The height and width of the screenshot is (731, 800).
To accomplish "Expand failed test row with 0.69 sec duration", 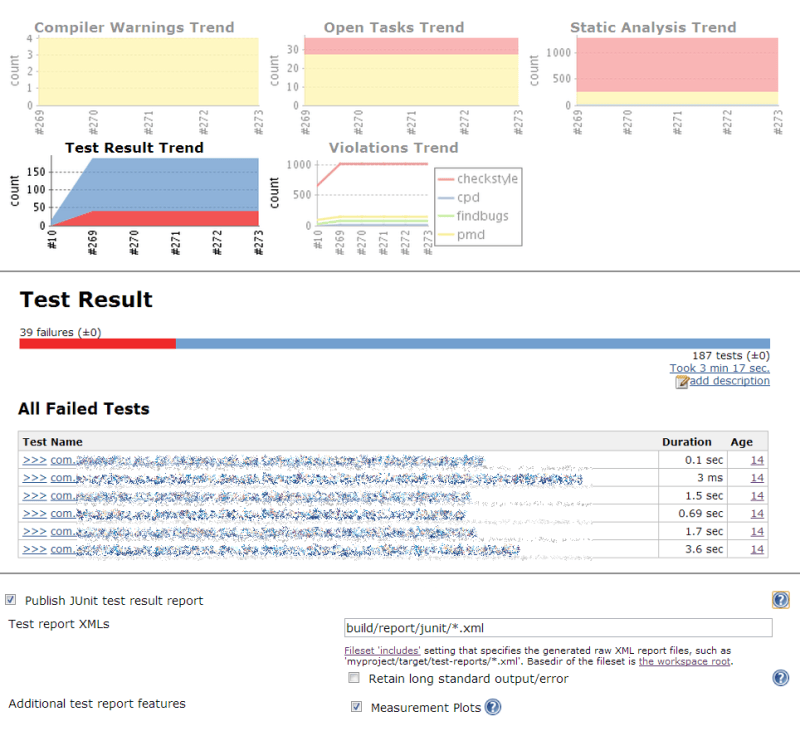I will click(34, 514).
